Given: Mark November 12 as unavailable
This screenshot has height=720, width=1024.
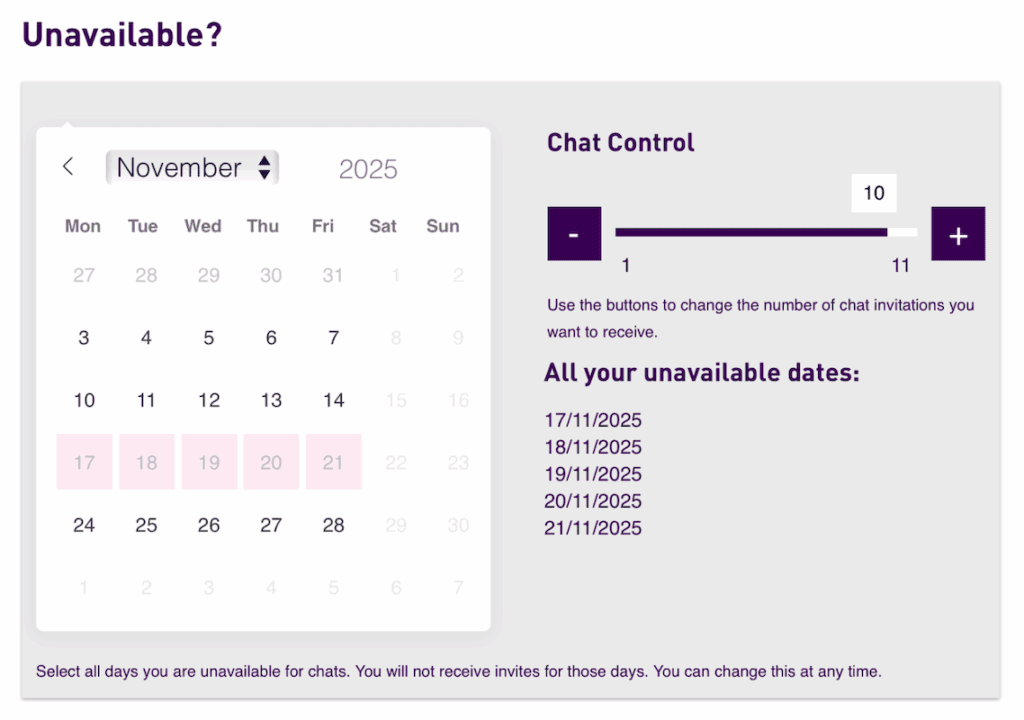Looking at the screenshot, I should point(209,400).
